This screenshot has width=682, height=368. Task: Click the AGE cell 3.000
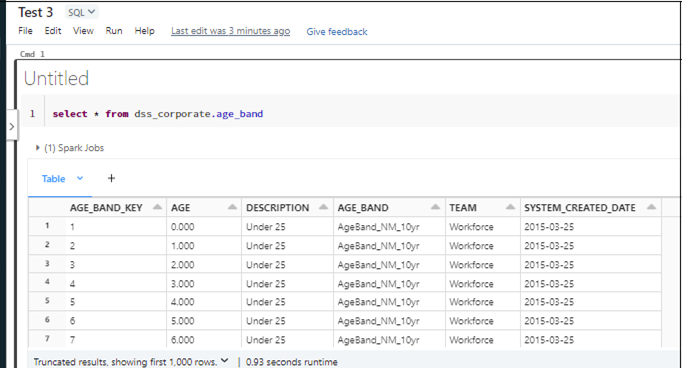click(x=183, y=284)
